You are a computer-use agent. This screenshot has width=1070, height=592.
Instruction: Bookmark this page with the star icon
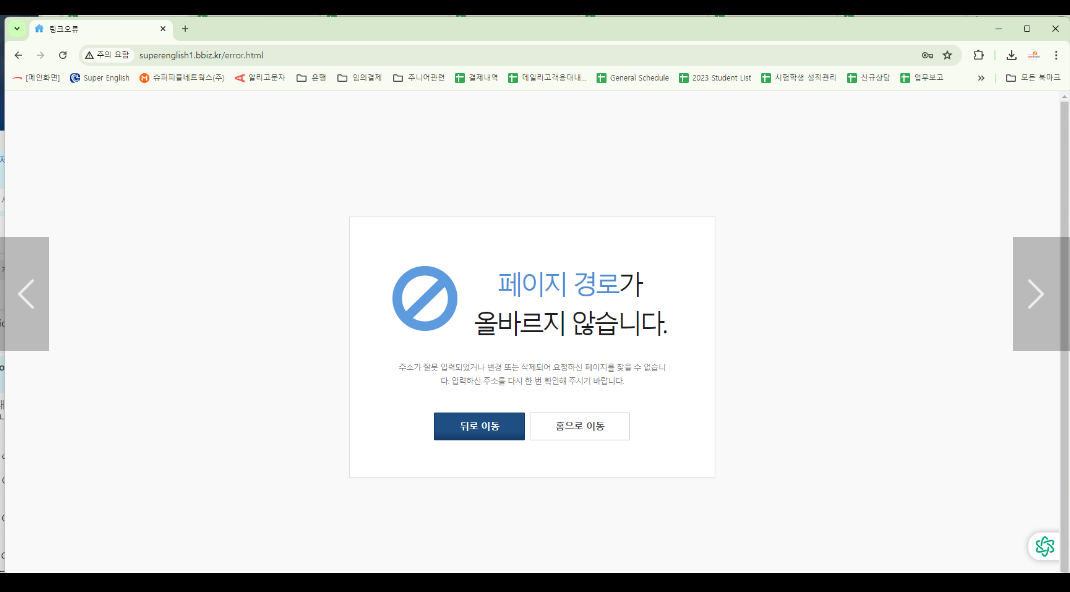point(947,55)
